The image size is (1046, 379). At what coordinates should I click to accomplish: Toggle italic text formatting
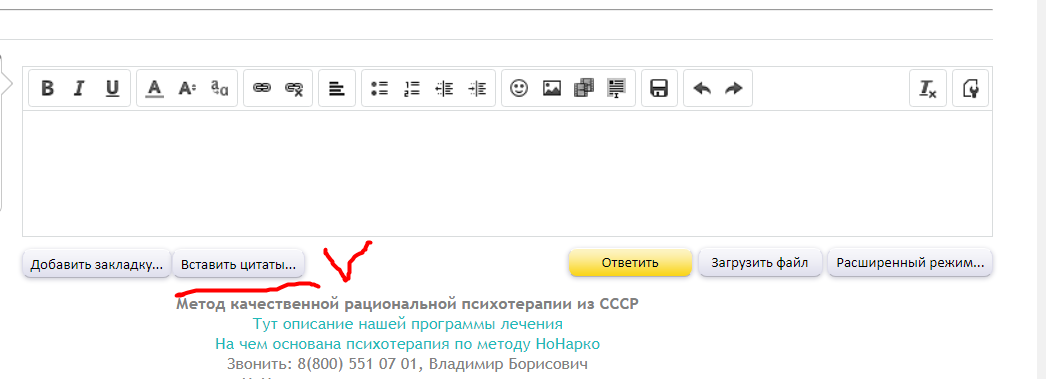click(79, 88)
